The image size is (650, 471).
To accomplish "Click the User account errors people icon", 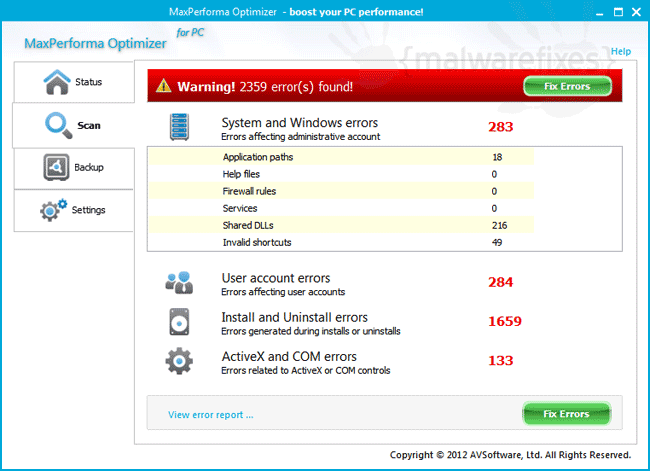I will [x=179, y=283].
